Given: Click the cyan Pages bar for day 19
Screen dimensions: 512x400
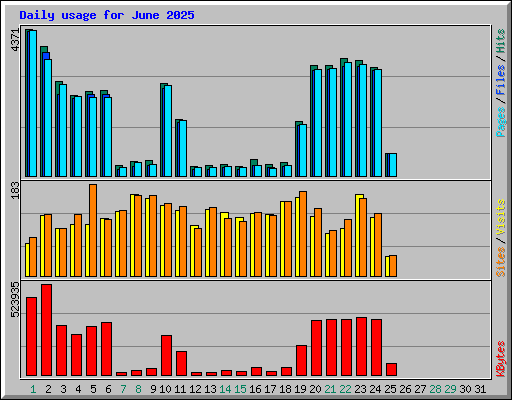Looking at the screenshot, I should (x=303, y=150).
